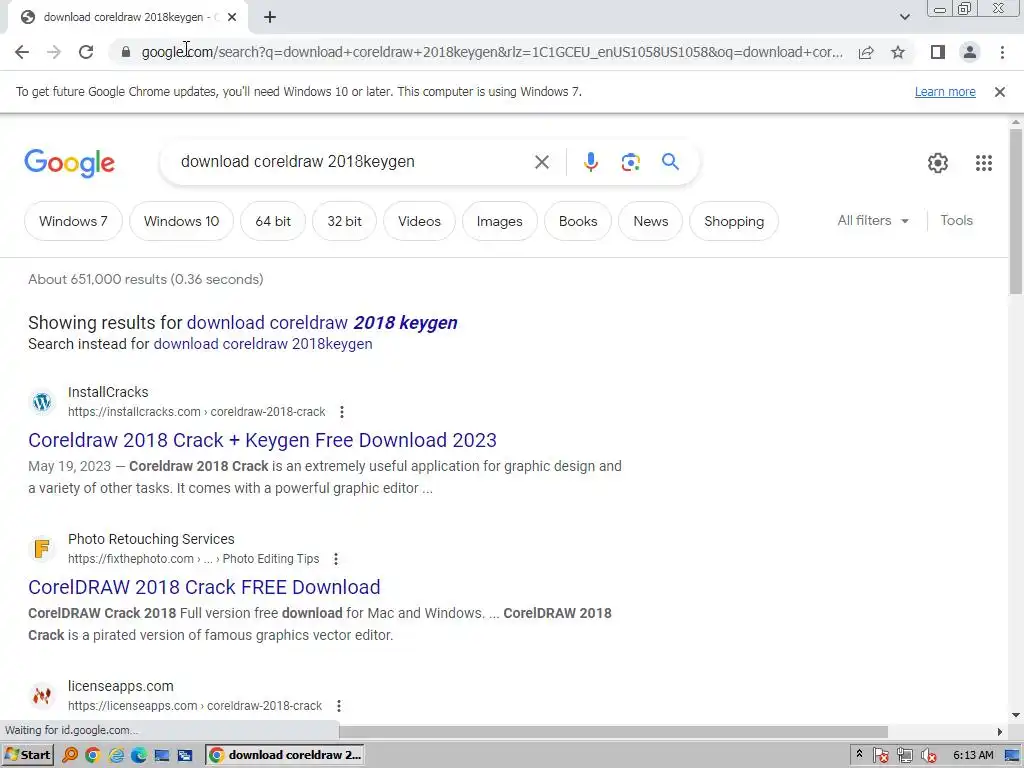Click the licenseapps.com favicon
Screen dimensions: 1024x768
pos(42,696)
